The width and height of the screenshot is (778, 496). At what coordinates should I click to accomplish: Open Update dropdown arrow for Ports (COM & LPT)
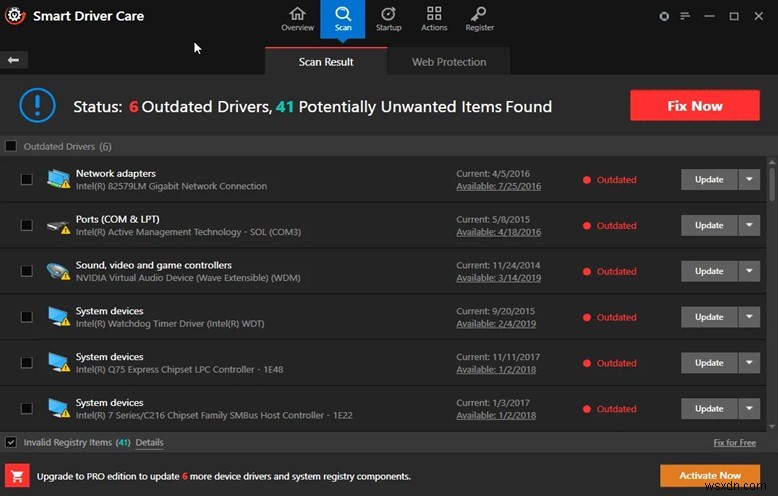point(750,226)
